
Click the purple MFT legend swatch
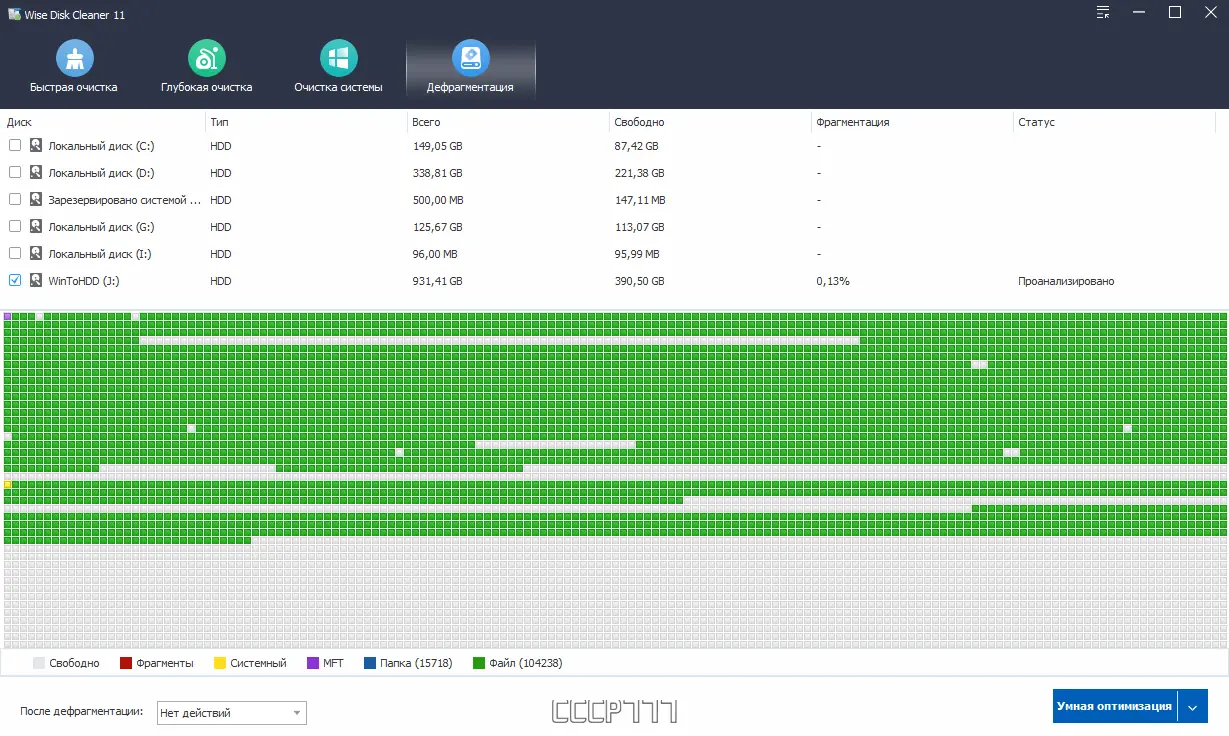[x=313, y=663]
